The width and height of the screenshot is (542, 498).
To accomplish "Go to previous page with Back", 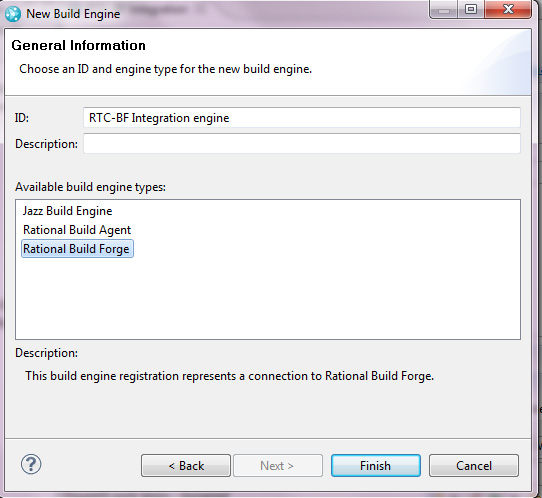I will (x=186, y=466).
